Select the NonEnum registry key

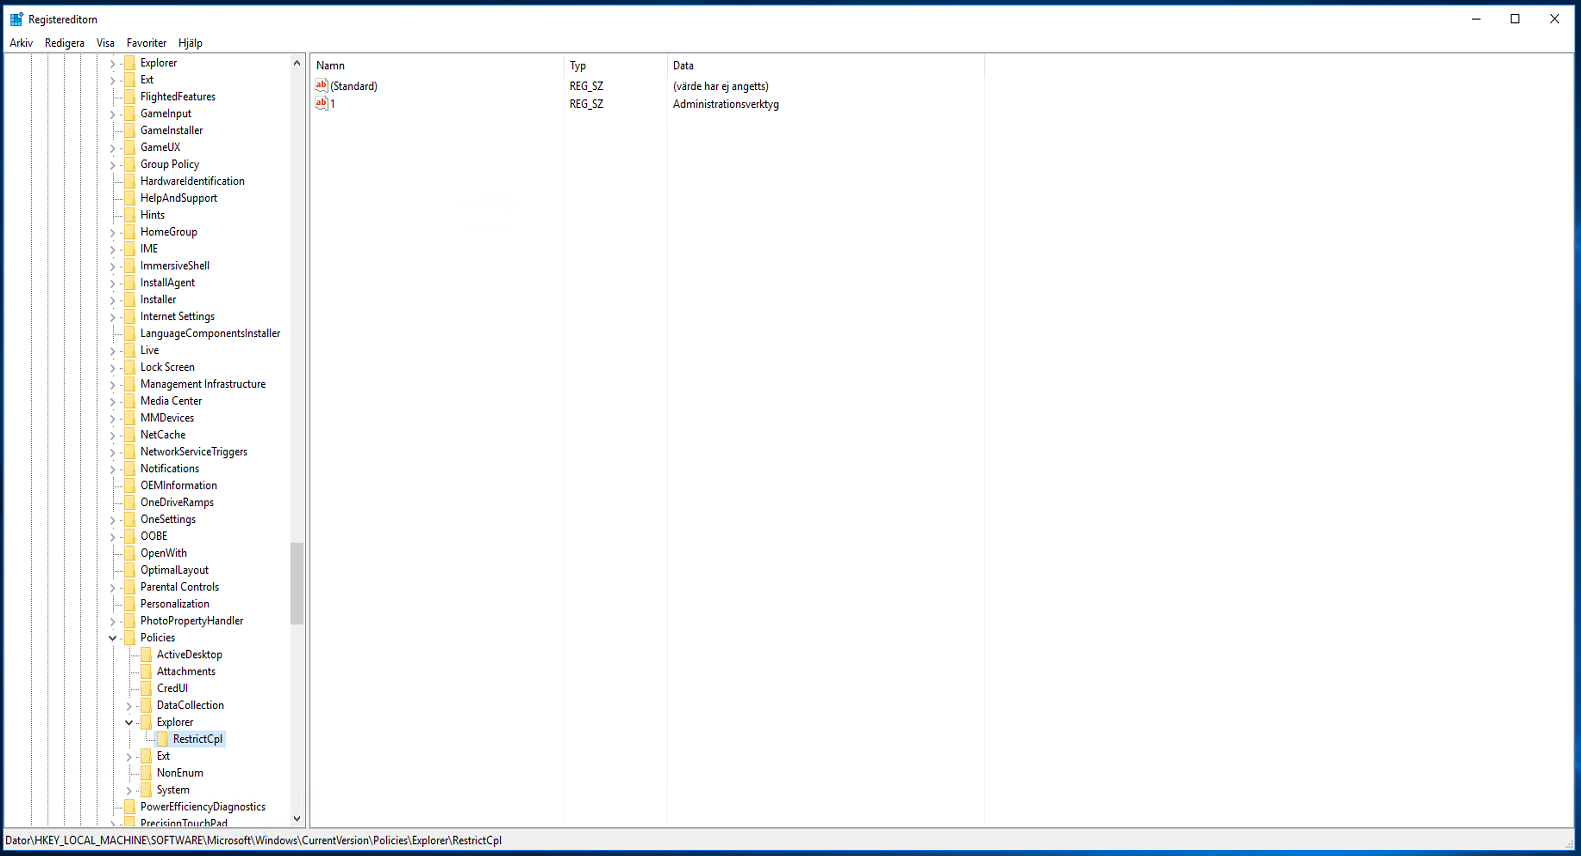point(179,773)
